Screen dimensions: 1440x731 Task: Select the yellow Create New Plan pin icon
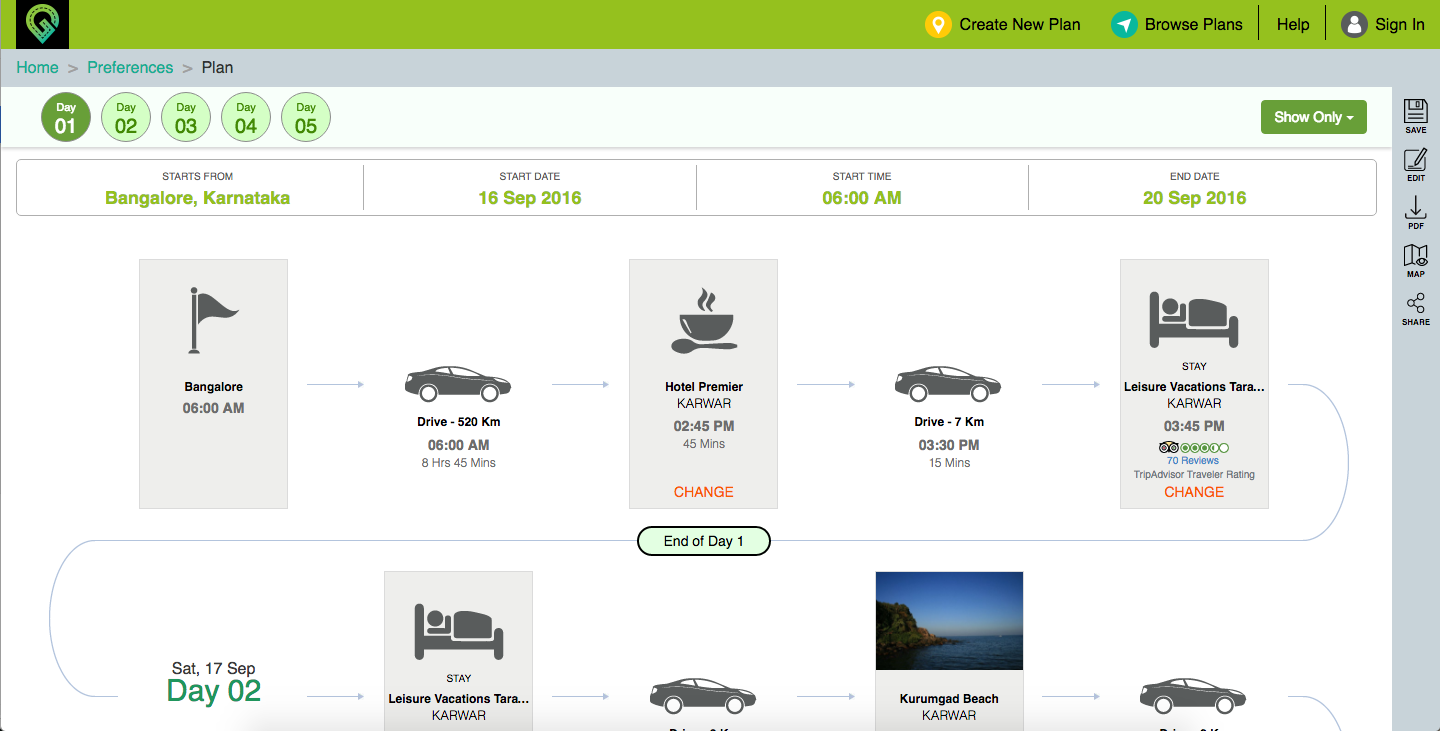(937, 24)
